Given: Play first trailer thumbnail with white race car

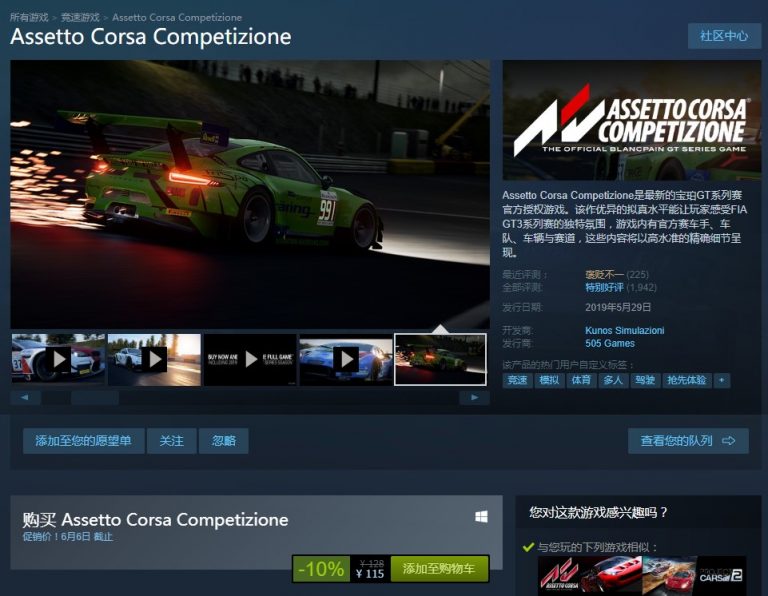Looking at the screenshot, I should click(x=58, y=359).
